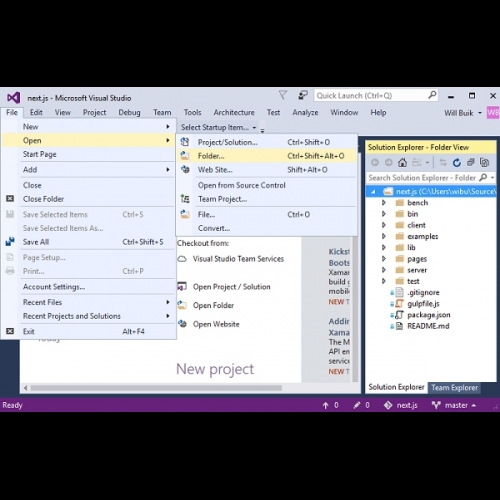Refresh the Solution Explorer folder view
Viewport: 500px width, 500px height.
click(457, 162)
